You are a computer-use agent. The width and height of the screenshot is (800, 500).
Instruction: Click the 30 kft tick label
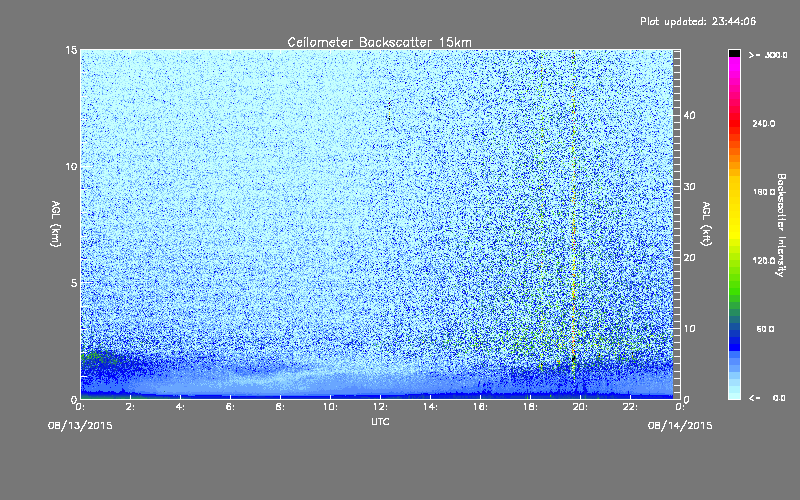point(689,187)
